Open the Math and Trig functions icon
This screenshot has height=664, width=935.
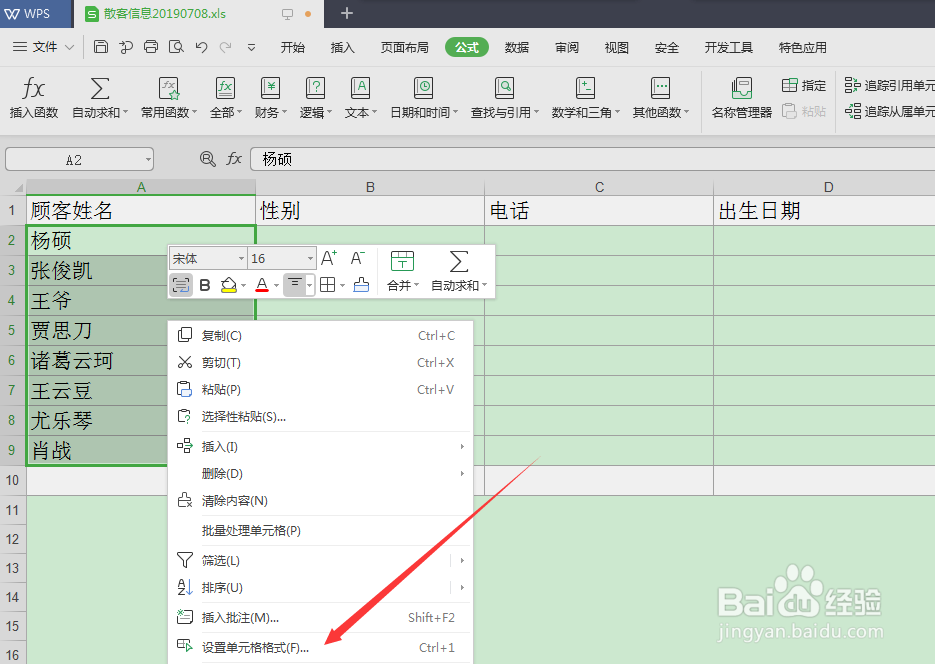[586, 89]
